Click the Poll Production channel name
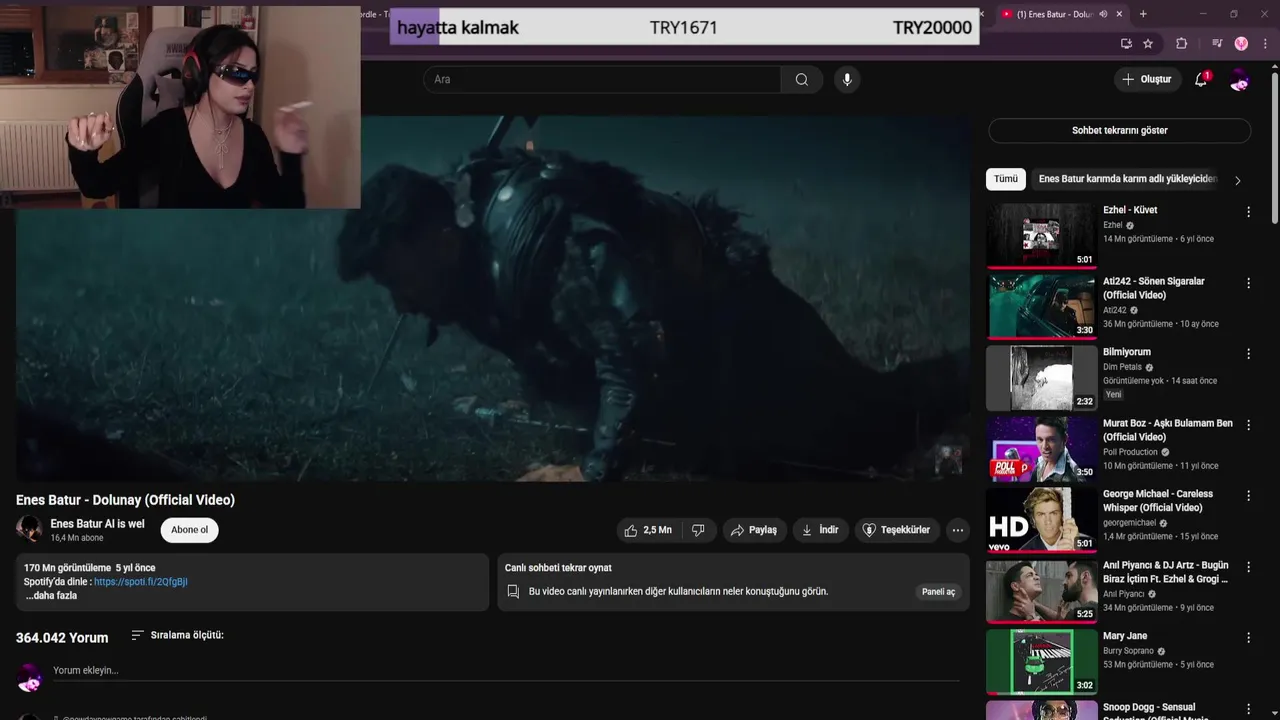 (1130, 452)
